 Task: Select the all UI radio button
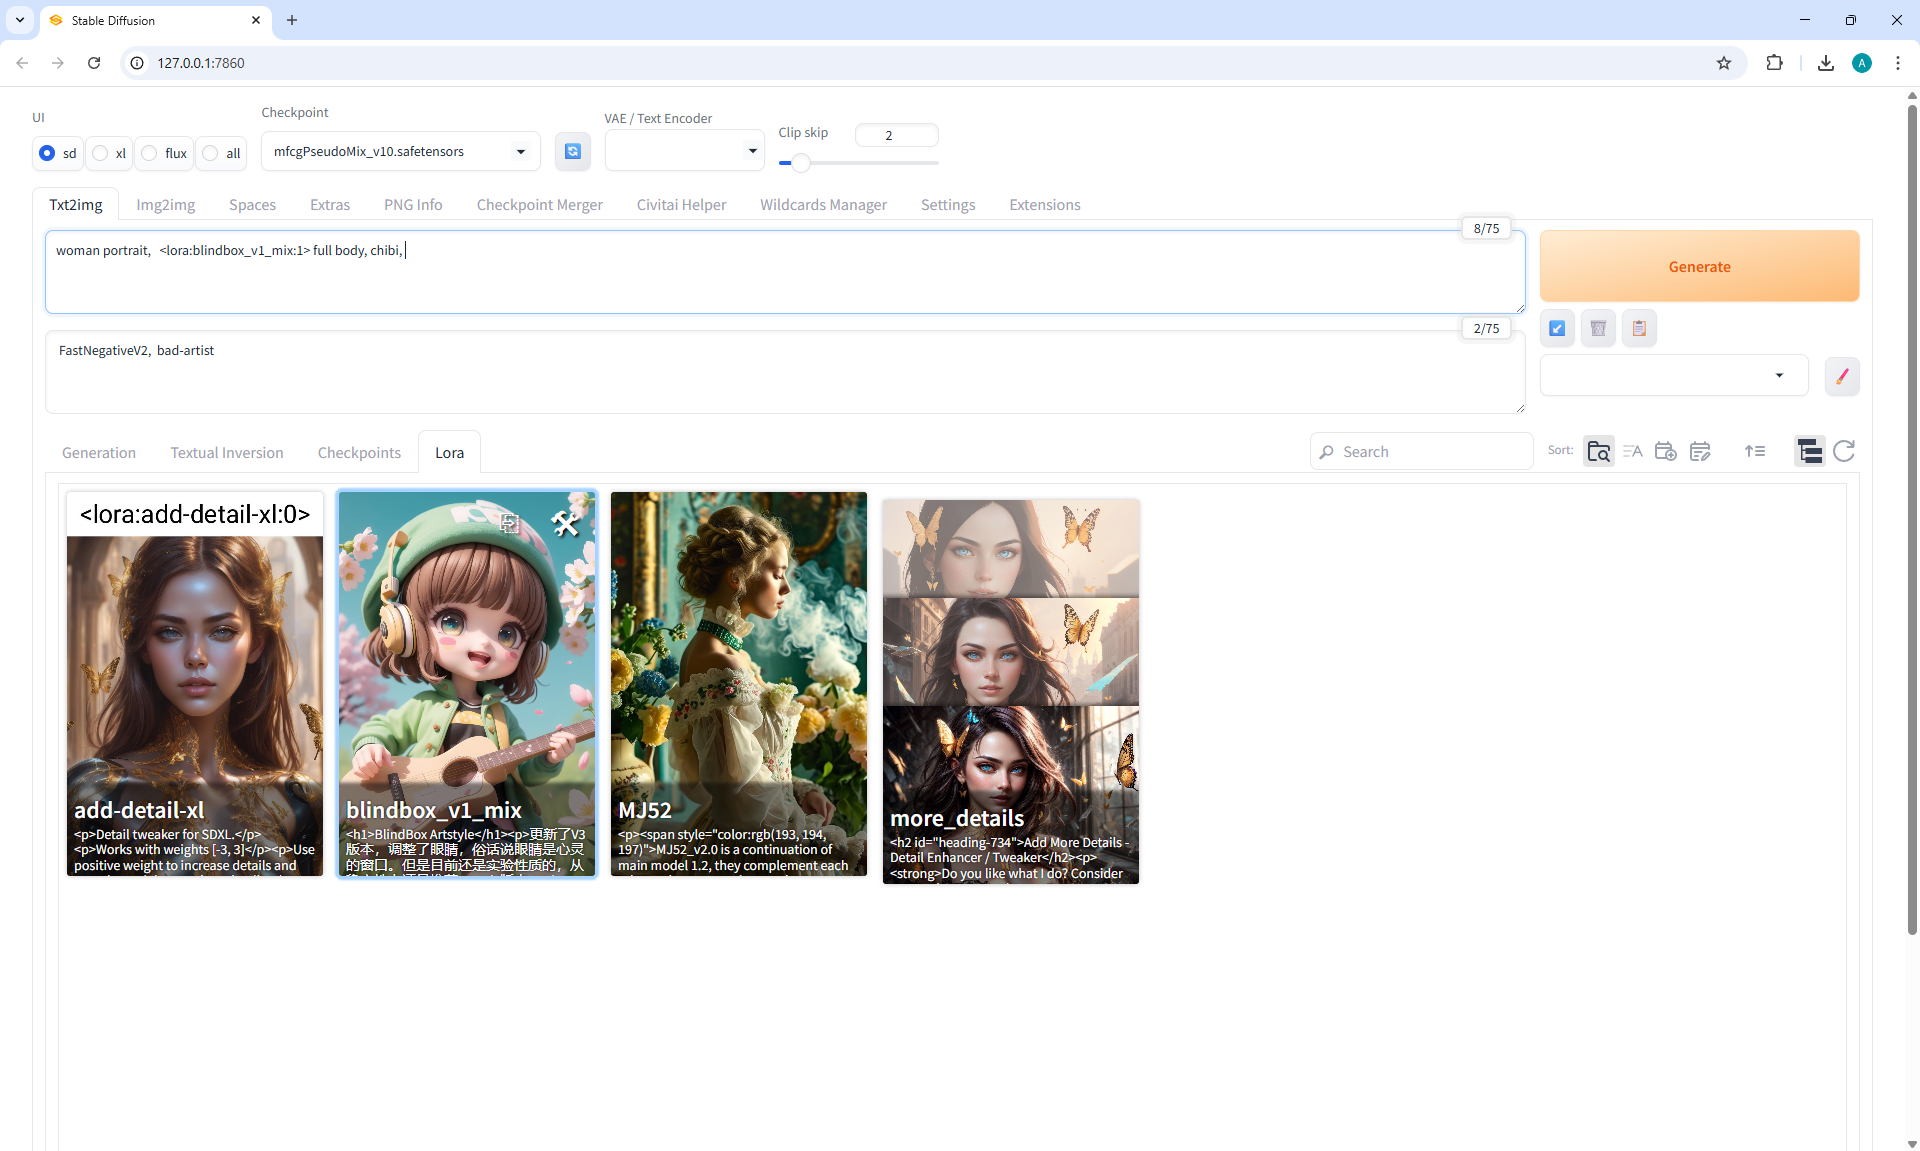pos(211,153)
